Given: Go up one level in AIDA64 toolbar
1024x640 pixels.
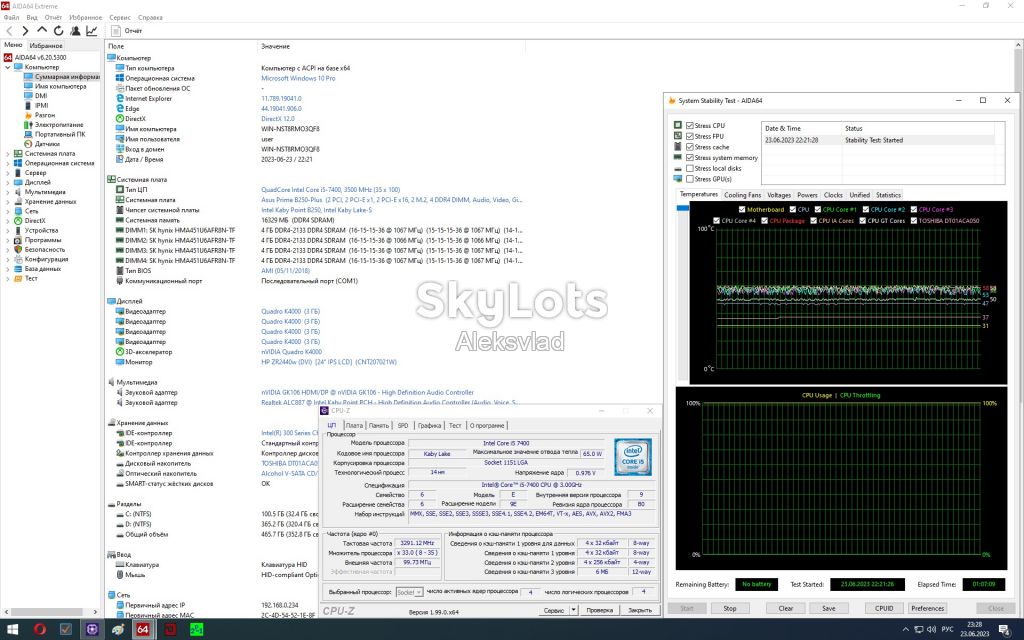Looking at the screenshot, I should click(x=42, y=30).
